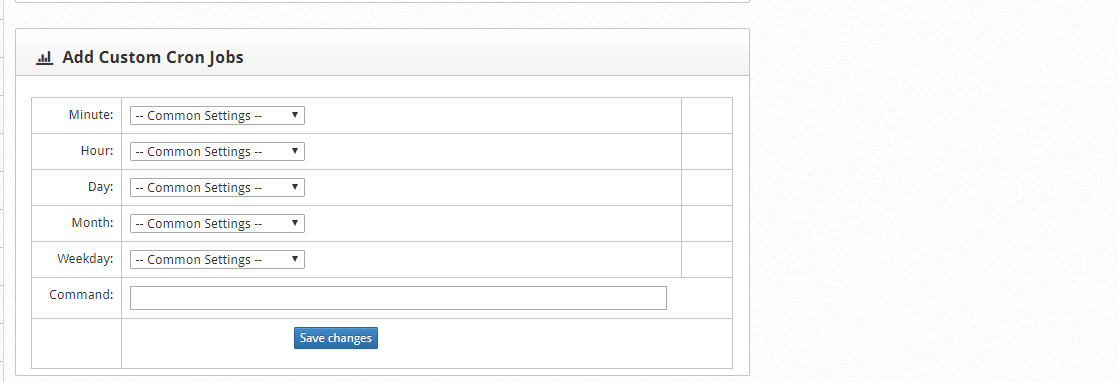Click the Day field label
The image size is (1118, 382).
(x=100, y=187)
